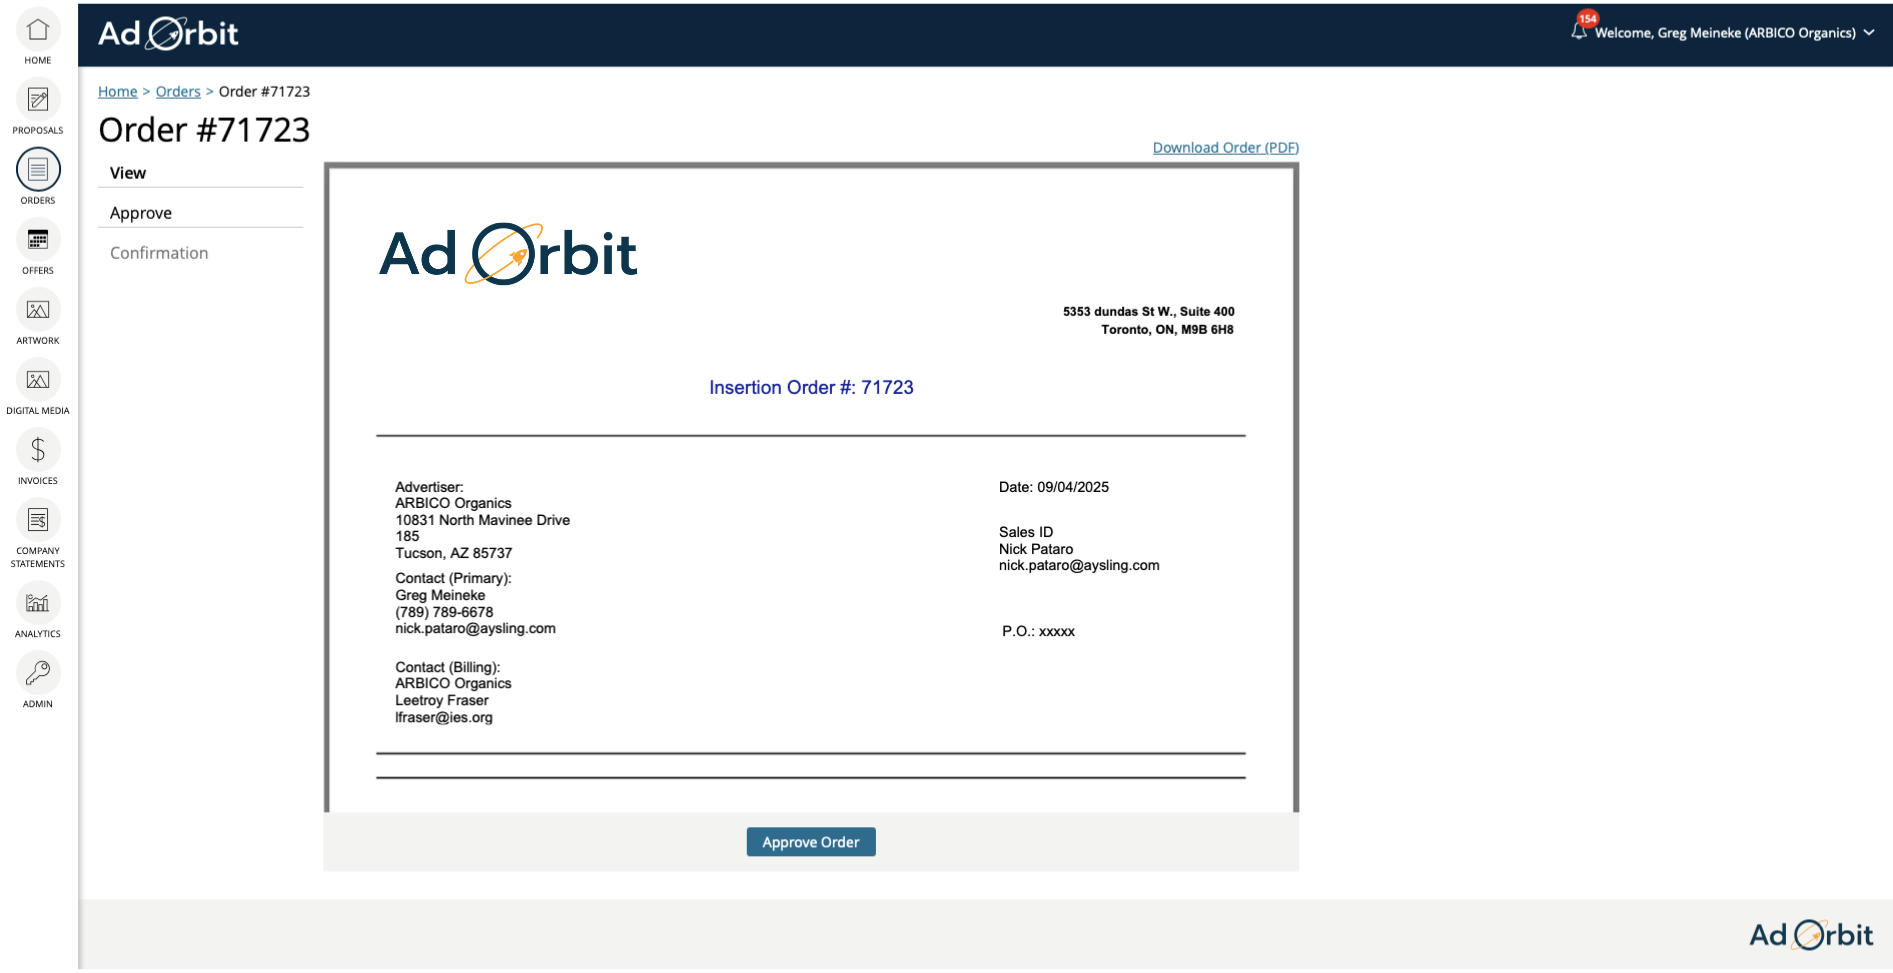Open the Analytics chart icon

pyautogui.click(x=38, y=603)
